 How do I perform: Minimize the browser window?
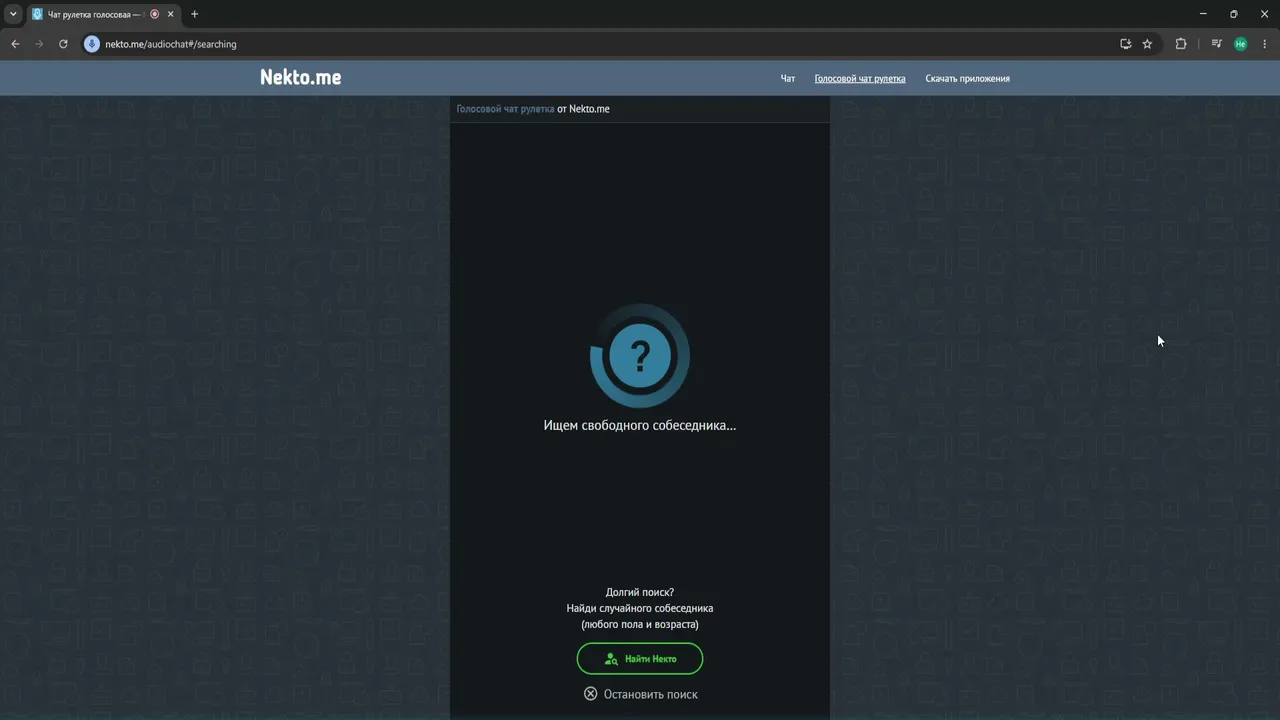(x=1202, y=14)
